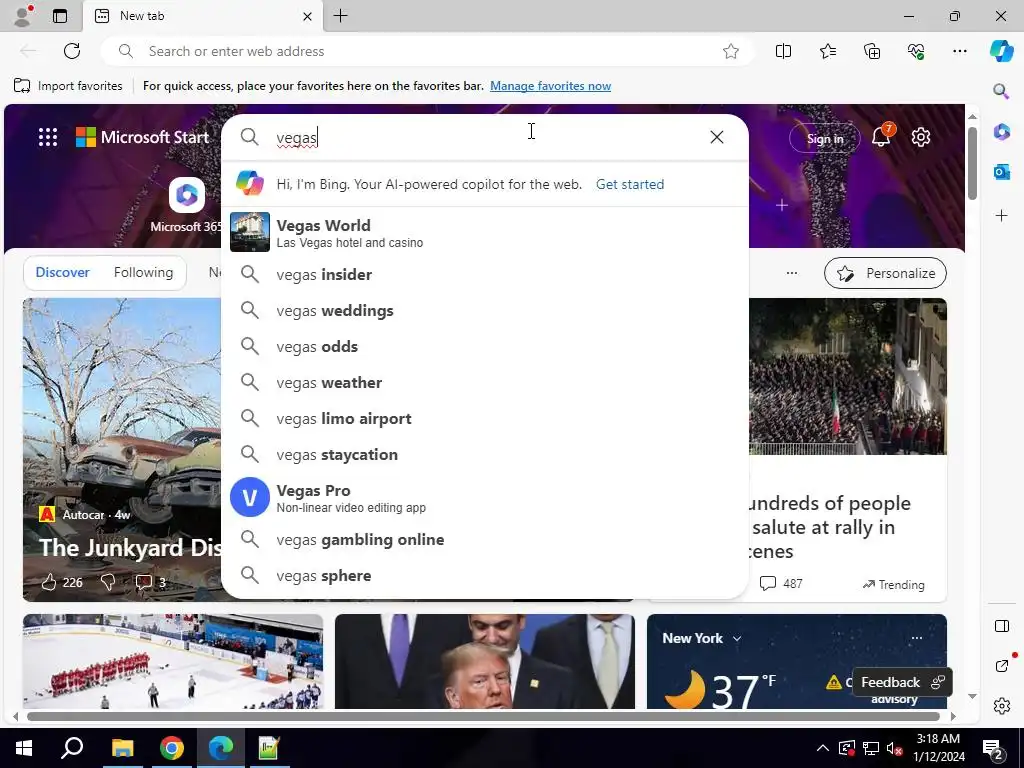Open comments on rally article (487)
This screenshot has height=768, width=1024.
(781, 583)
